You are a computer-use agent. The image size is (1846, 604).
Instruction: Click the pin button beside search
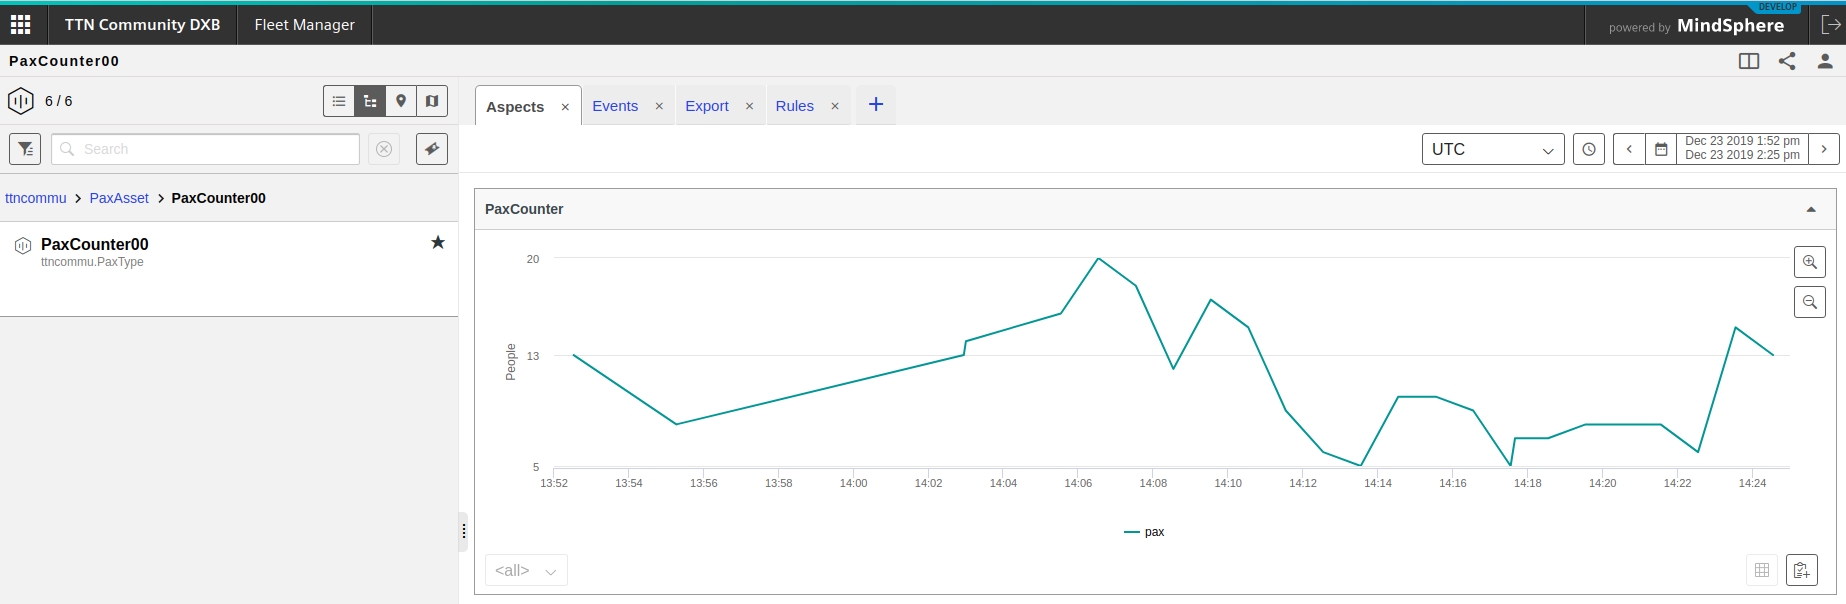click(x=432, y=149)
